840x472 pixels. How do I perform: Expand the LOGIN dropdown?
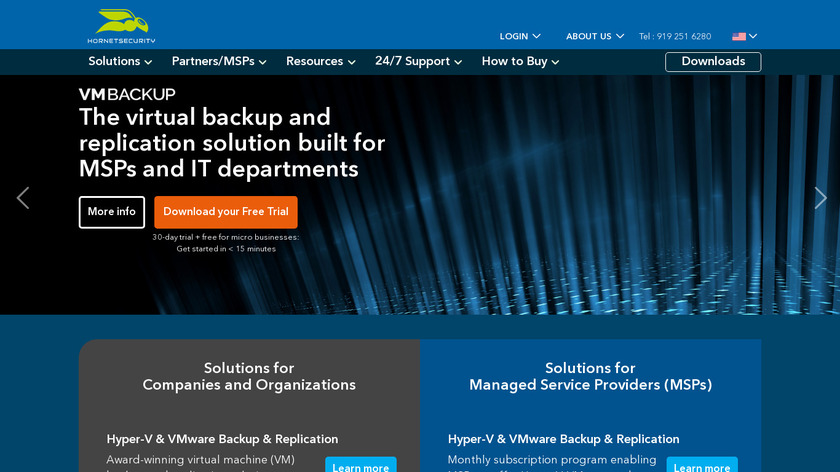pos(520,36)
